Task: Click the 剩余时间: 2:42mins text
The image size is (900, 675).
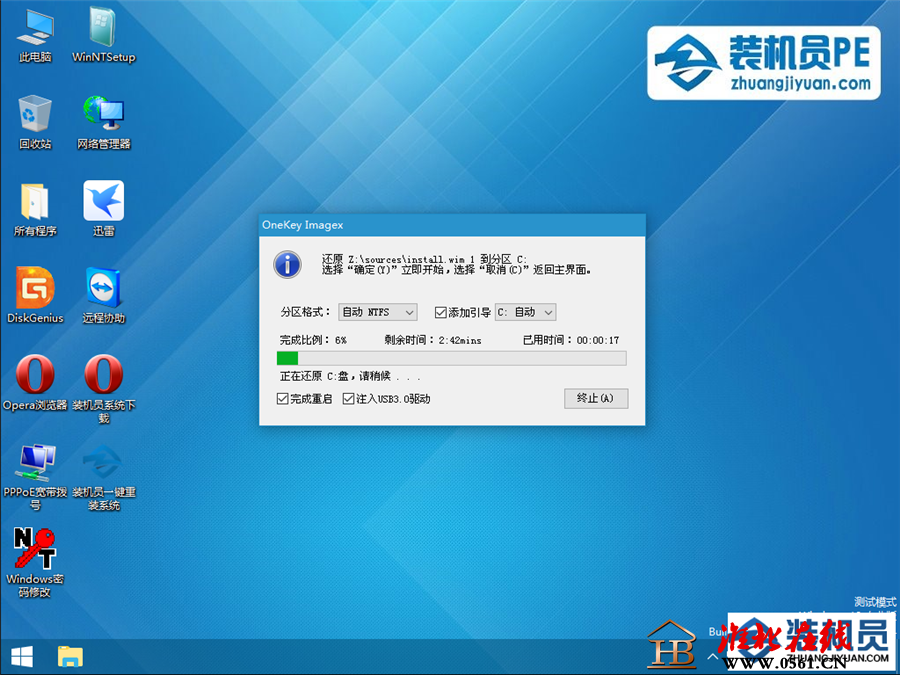Action: (433, 340)
